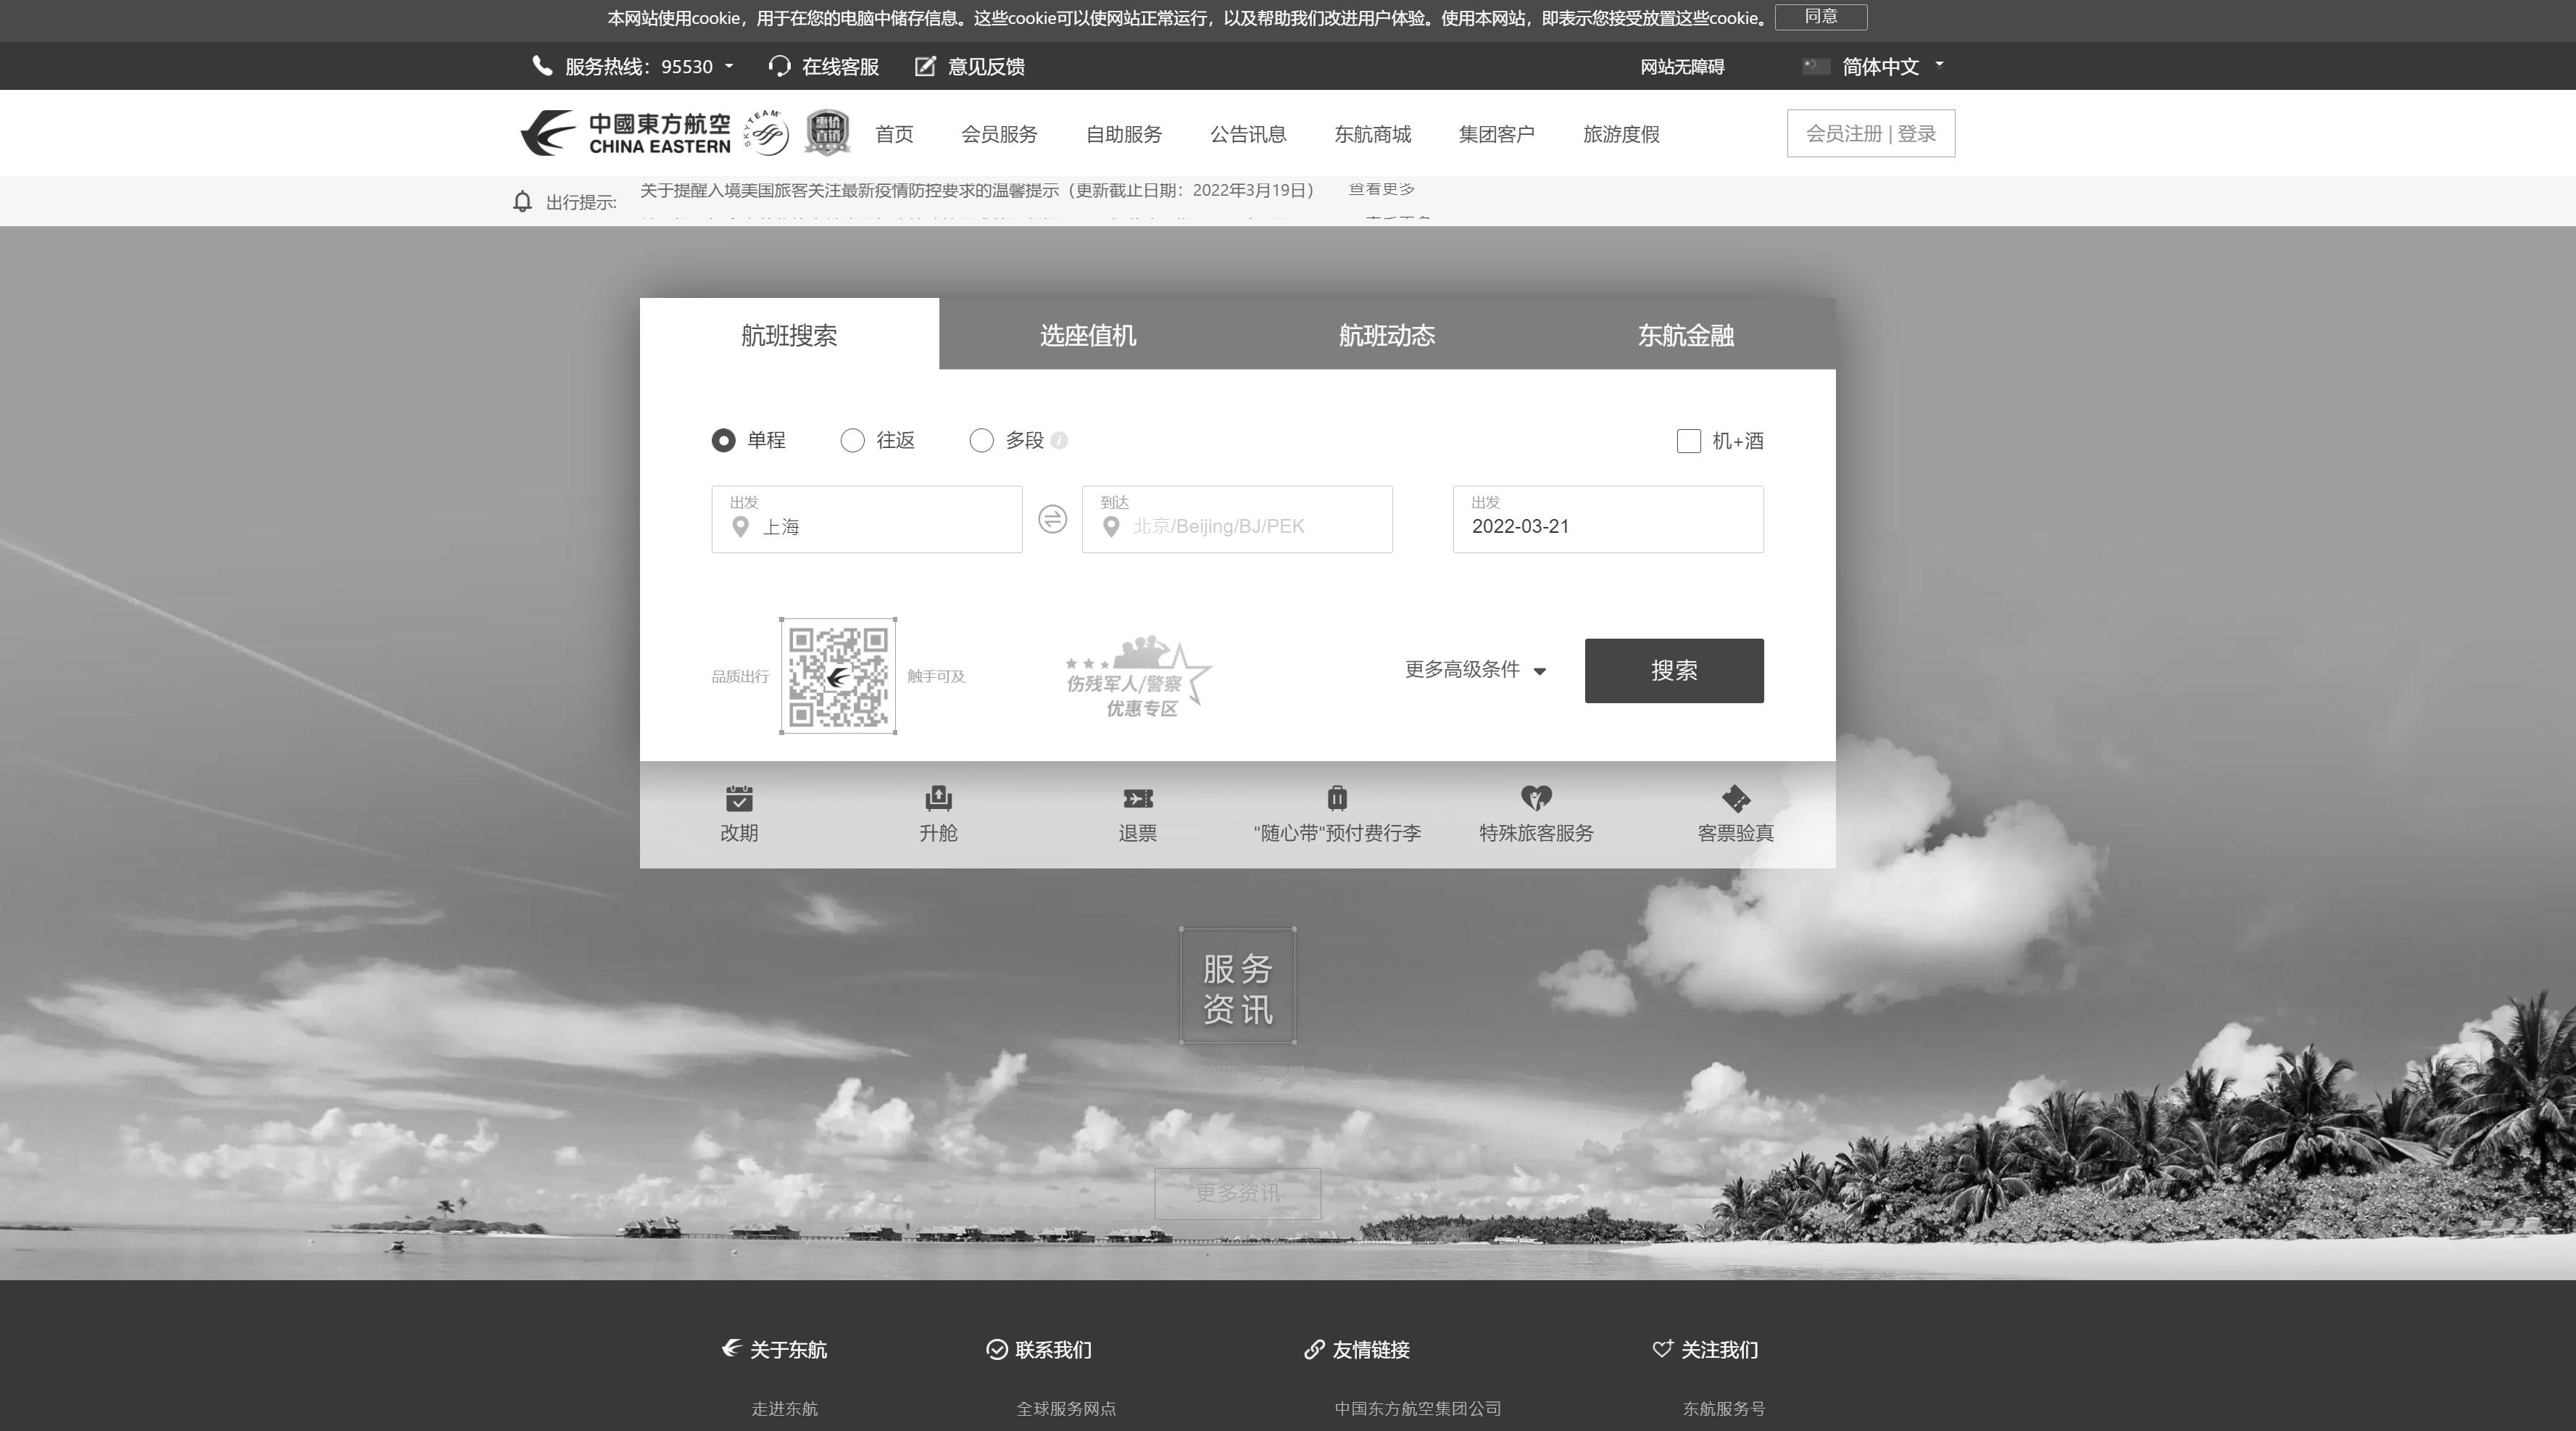
Task: Click the 退票 refund ticket icon
Action: [x=1137, y=812]
